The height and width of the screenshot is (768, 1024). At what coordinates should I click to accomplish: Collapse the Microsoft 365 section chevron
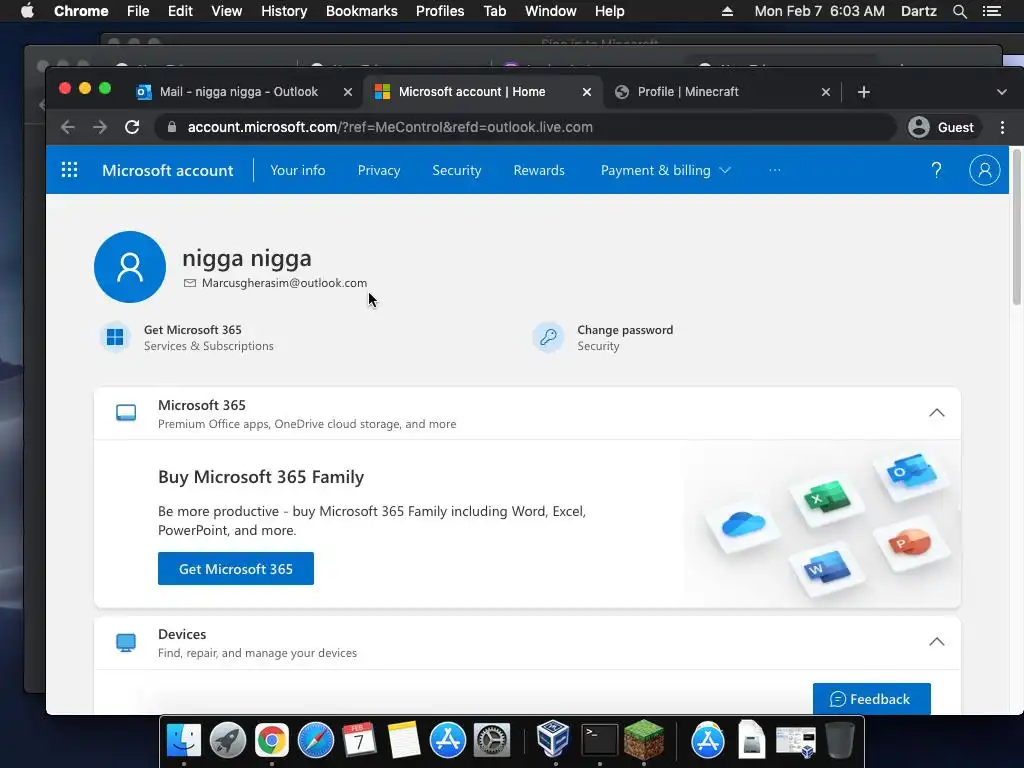click(936, 413)
